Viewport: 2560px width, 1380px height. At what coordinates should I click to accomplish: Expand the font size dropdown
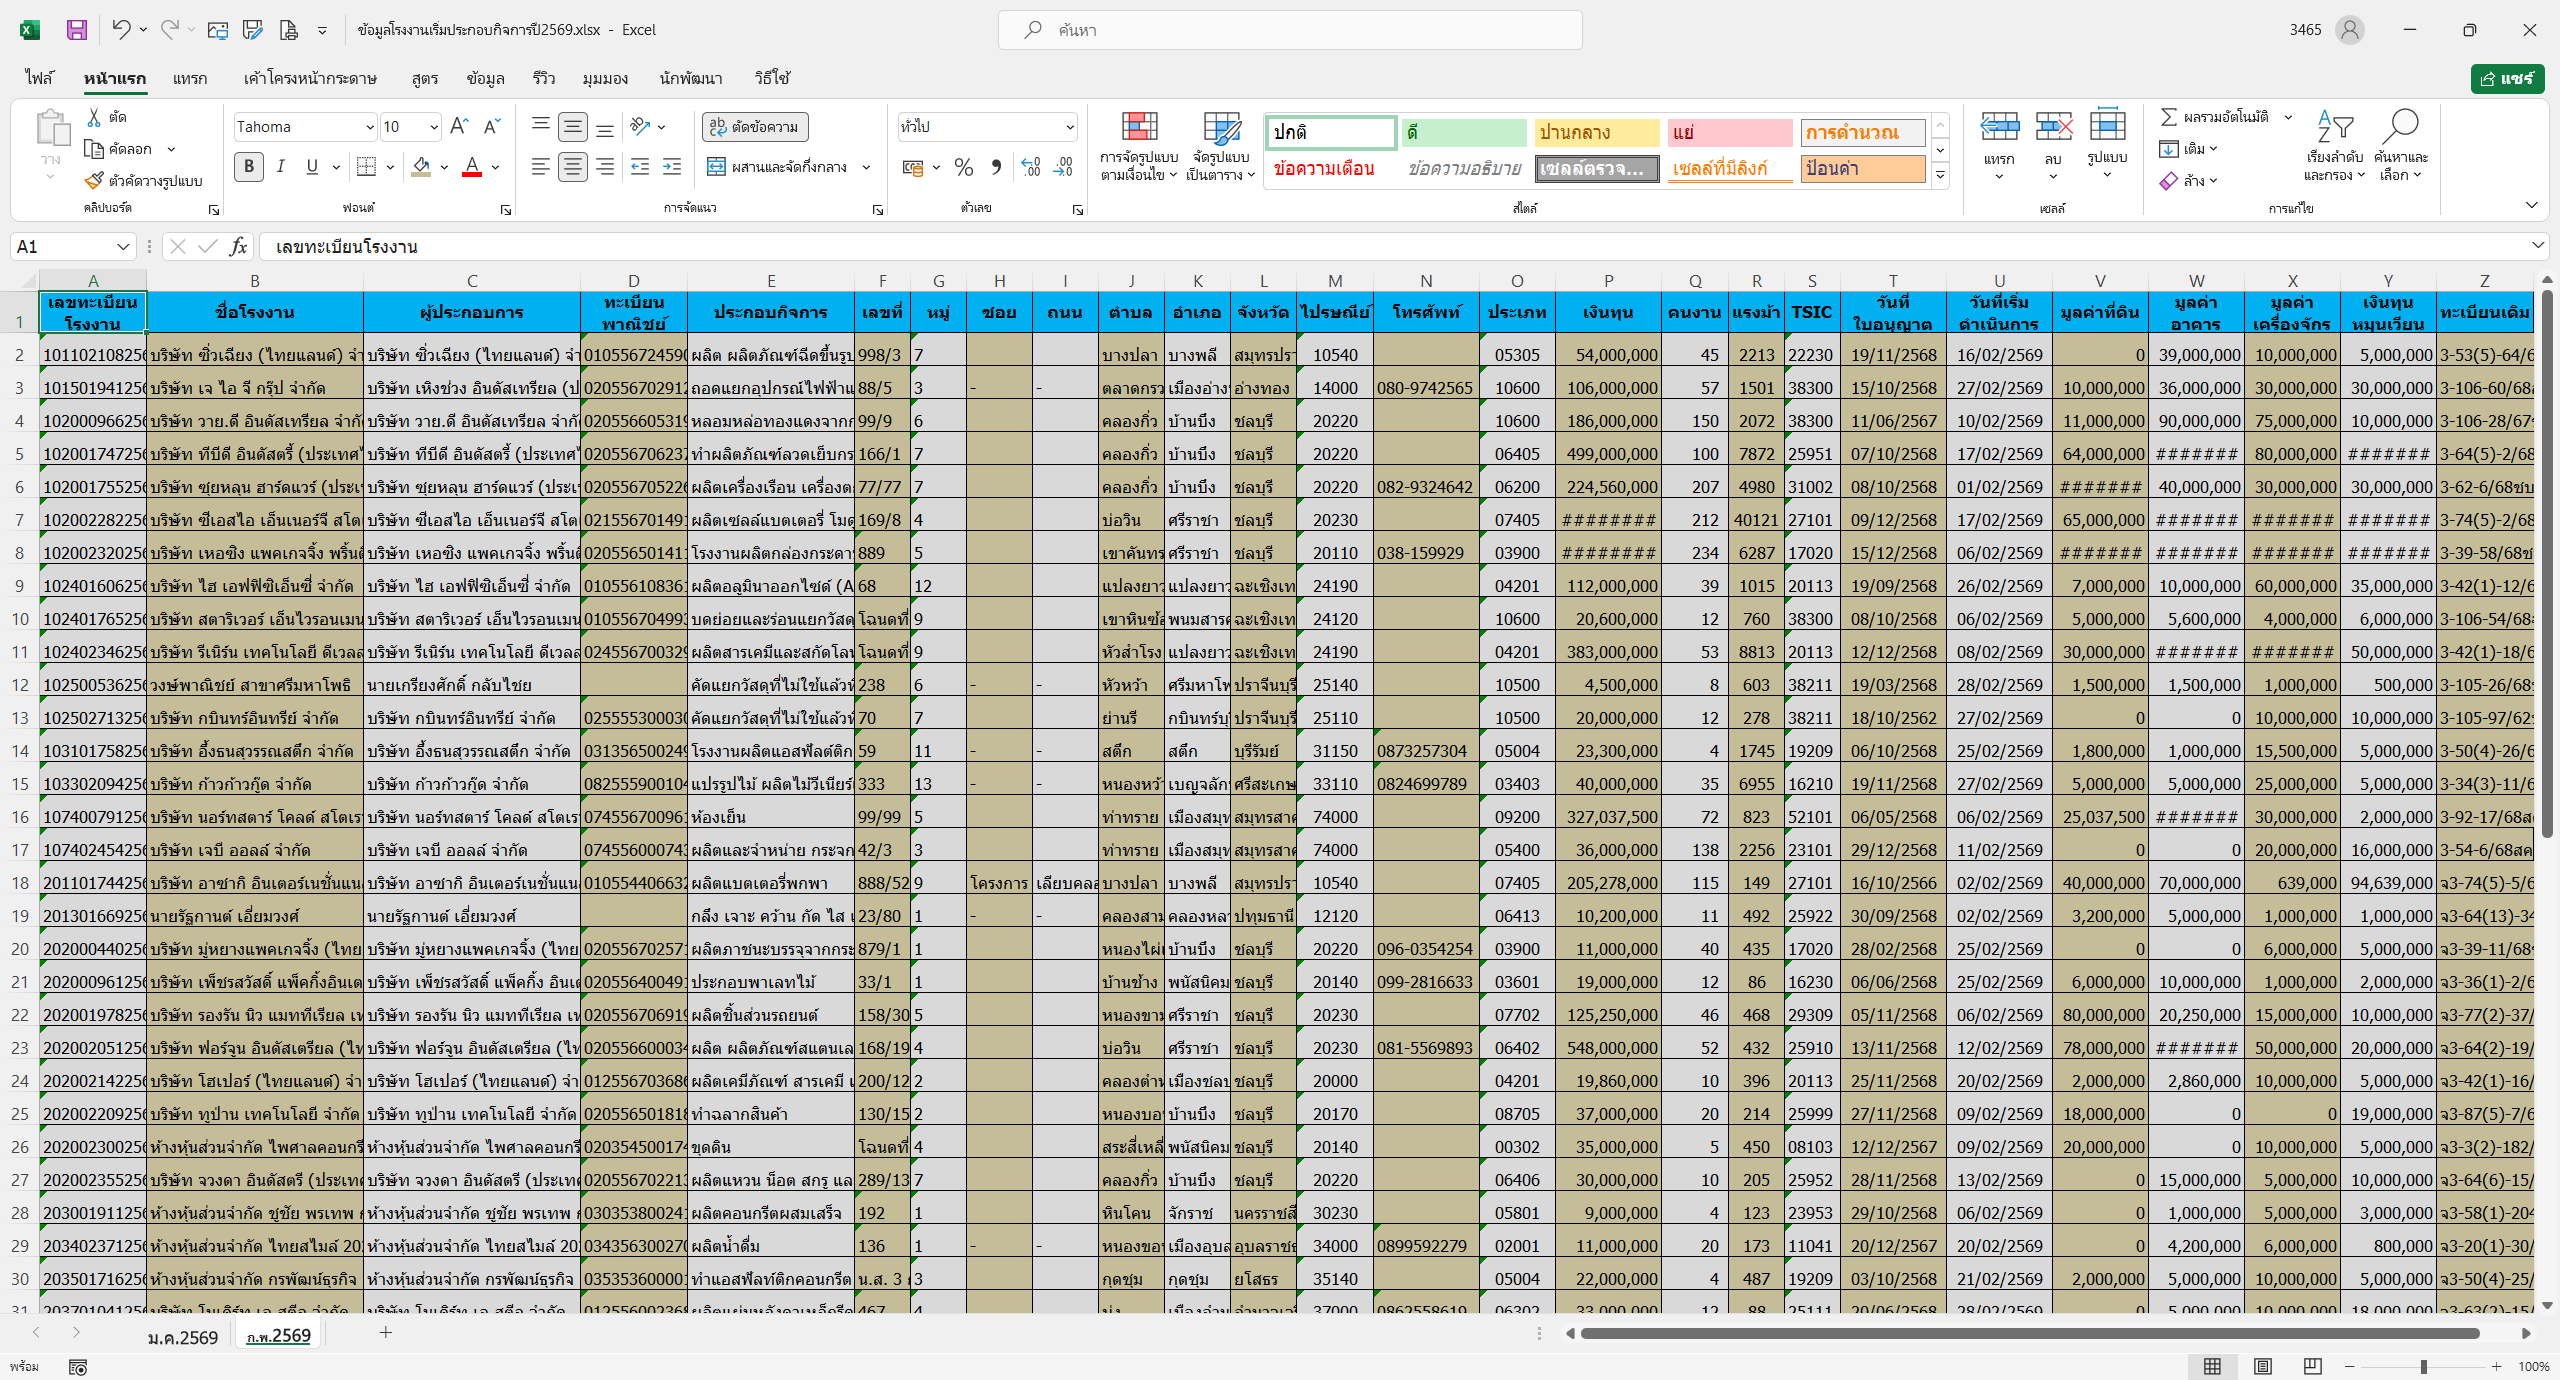pyautogui.click(x=434, y=127)
